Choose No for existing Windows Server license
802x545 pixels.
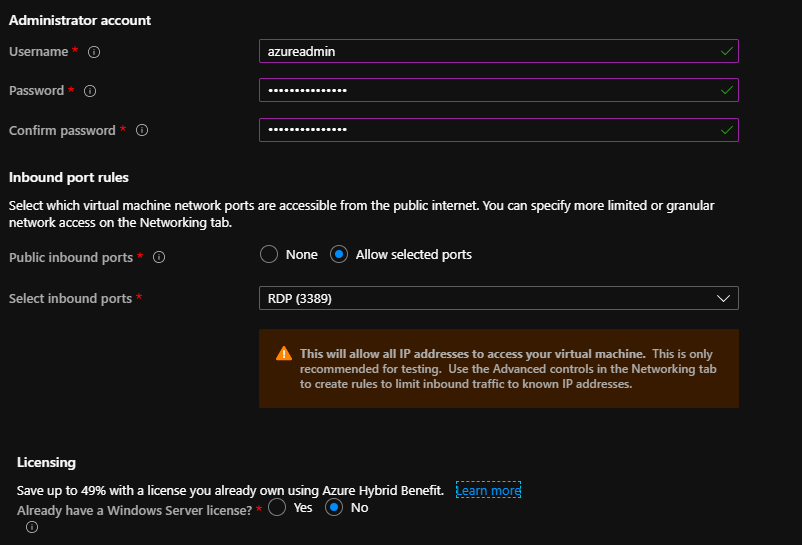[x=335, y=508]
